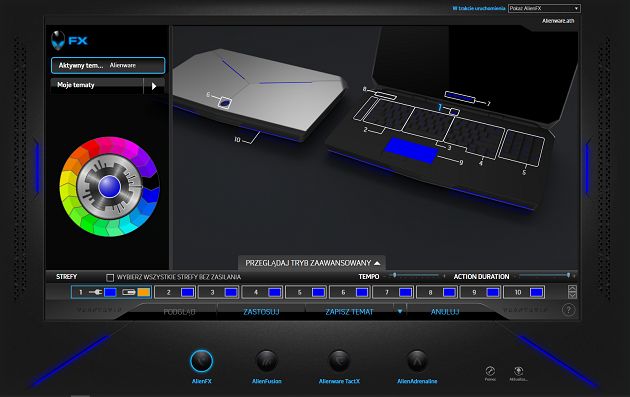Open Moje tematy list
Screen dimensions: 630x397
tap(97, 85)
